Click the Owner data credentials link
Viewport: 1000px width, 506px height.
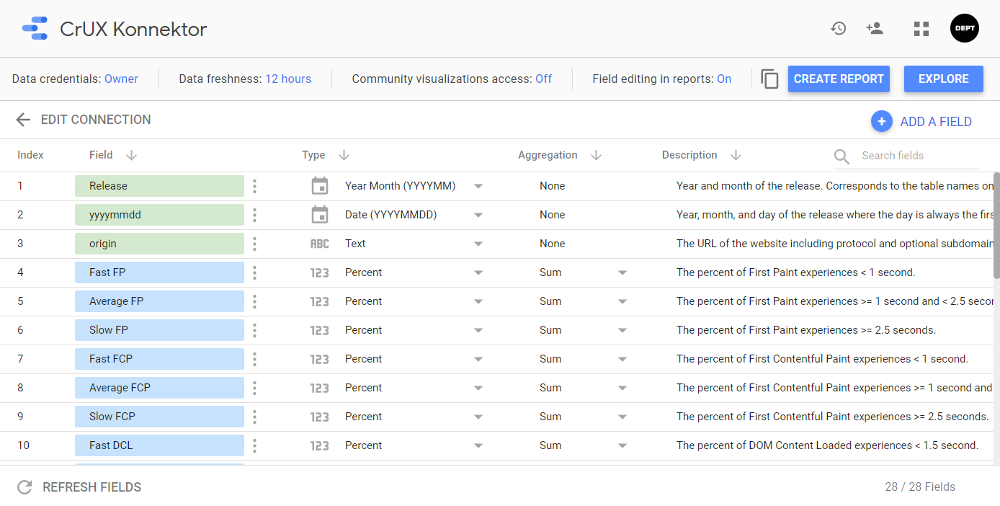[x=121, y=79]
